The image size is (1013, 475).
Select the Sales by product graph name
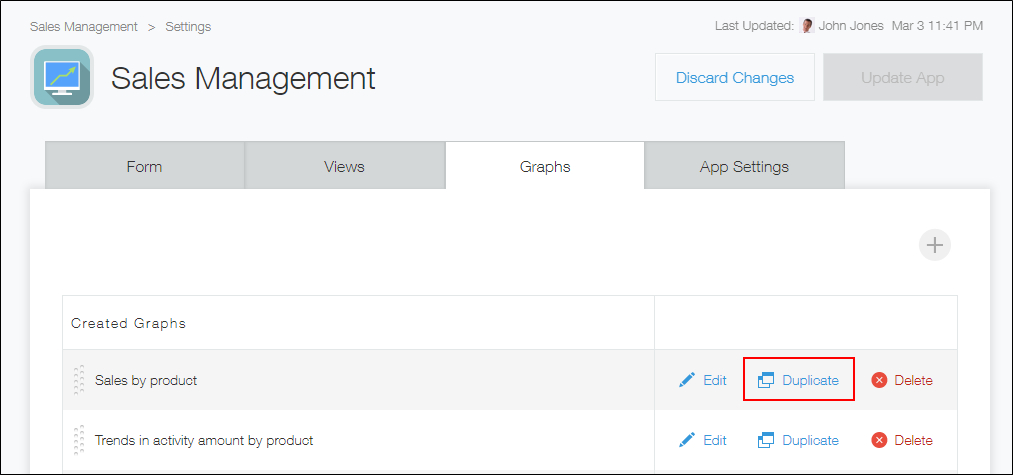tap(146, 380)
